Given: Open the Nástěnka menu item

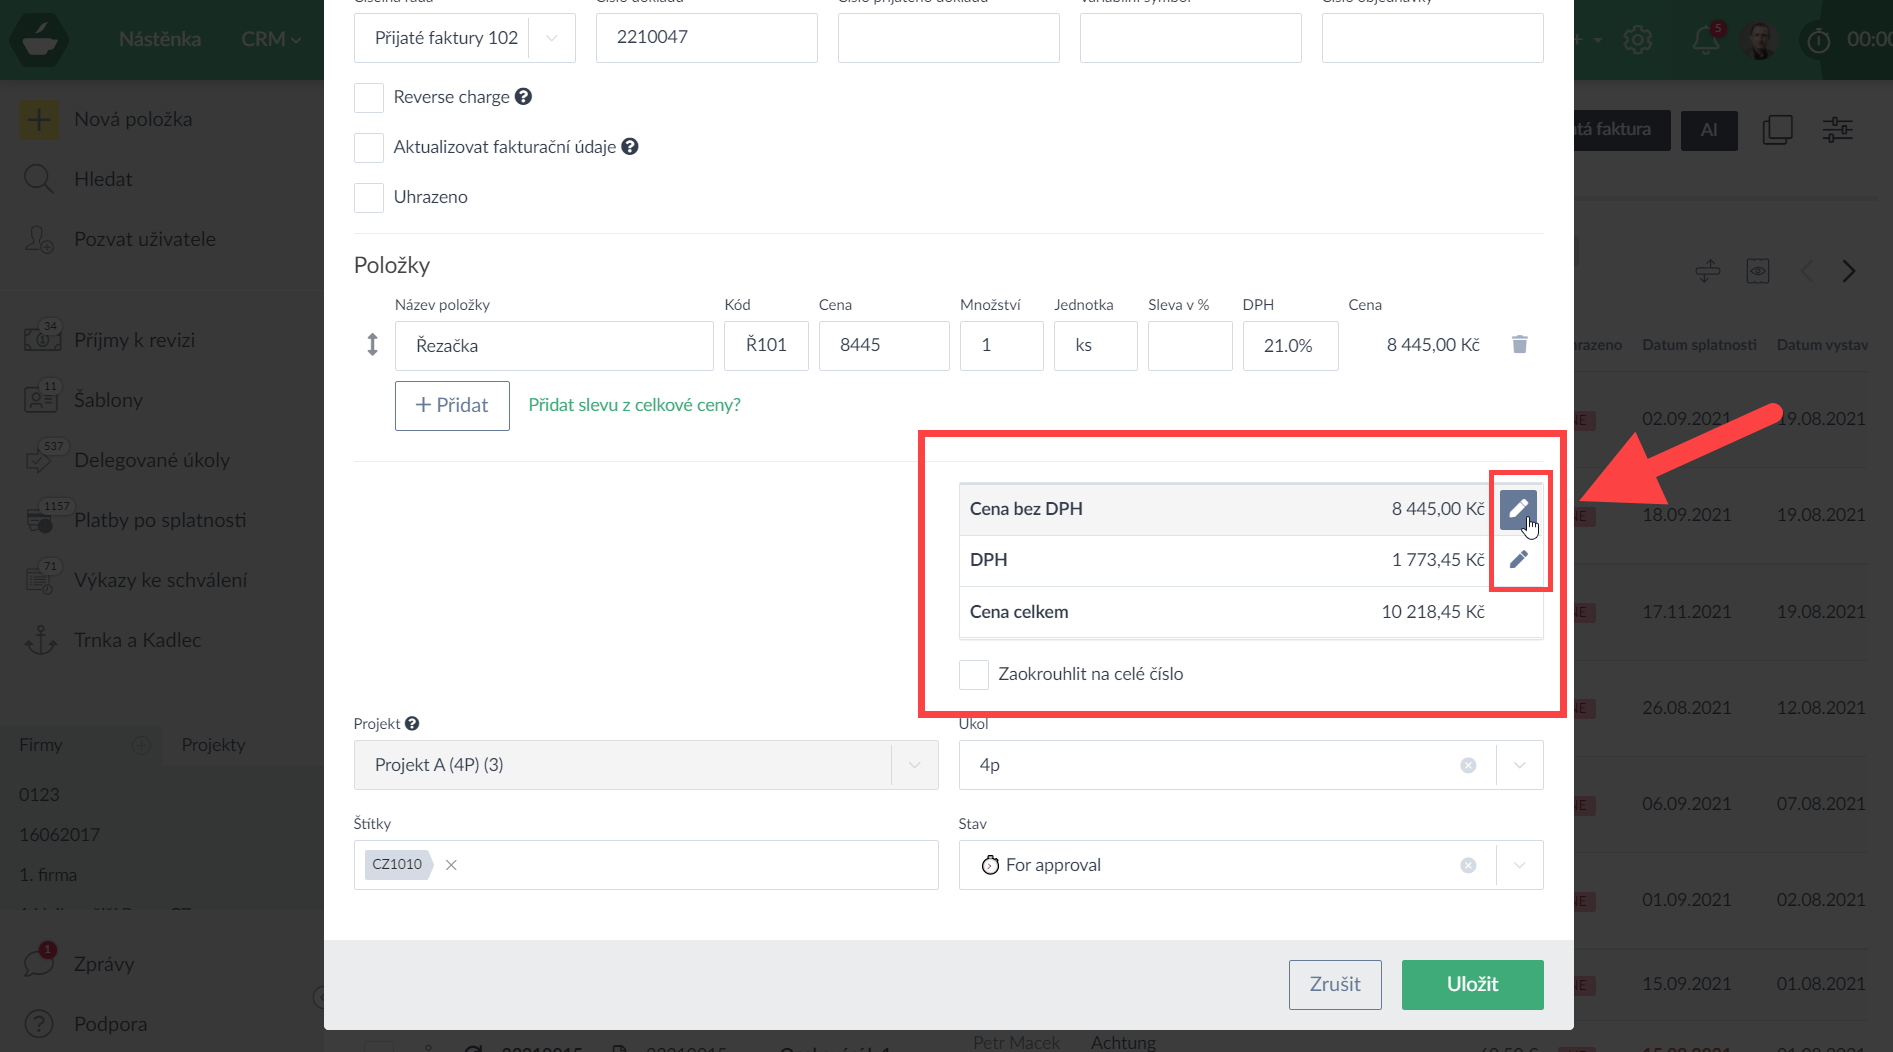Looking at the screenshot, I should pos(160,39).
